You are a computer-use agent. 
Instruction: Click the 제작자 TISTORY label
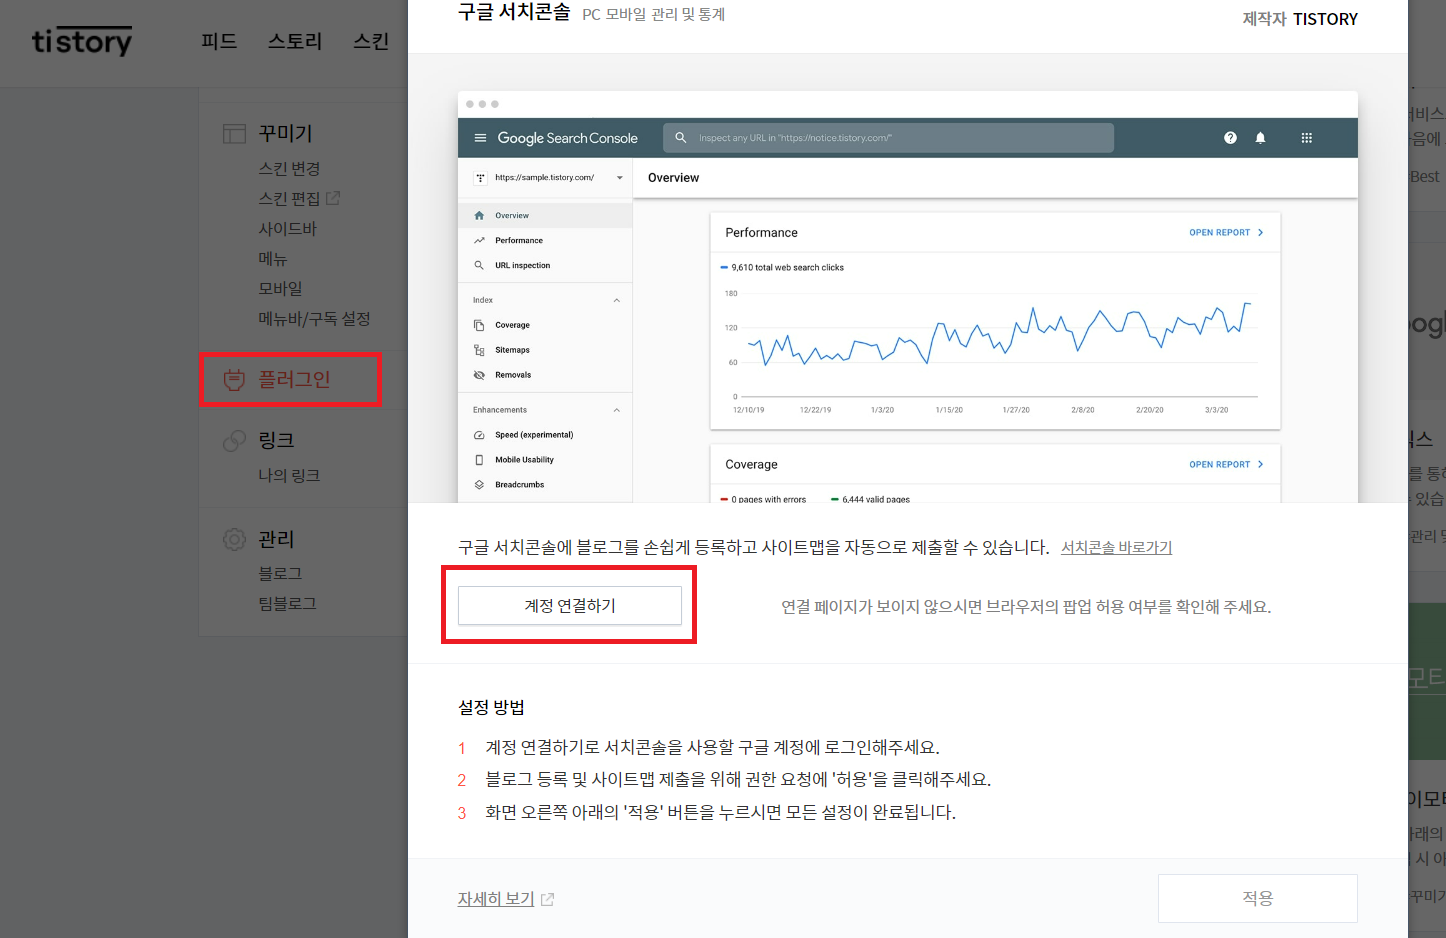(1300, 19)
